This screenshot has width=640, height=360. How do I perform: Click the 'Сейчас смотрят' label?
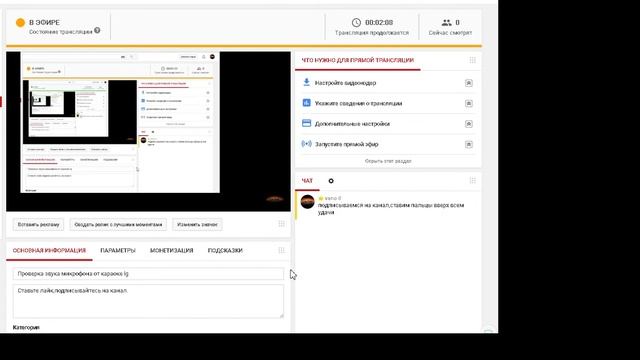pyautogui.click(x=450, y=33)
